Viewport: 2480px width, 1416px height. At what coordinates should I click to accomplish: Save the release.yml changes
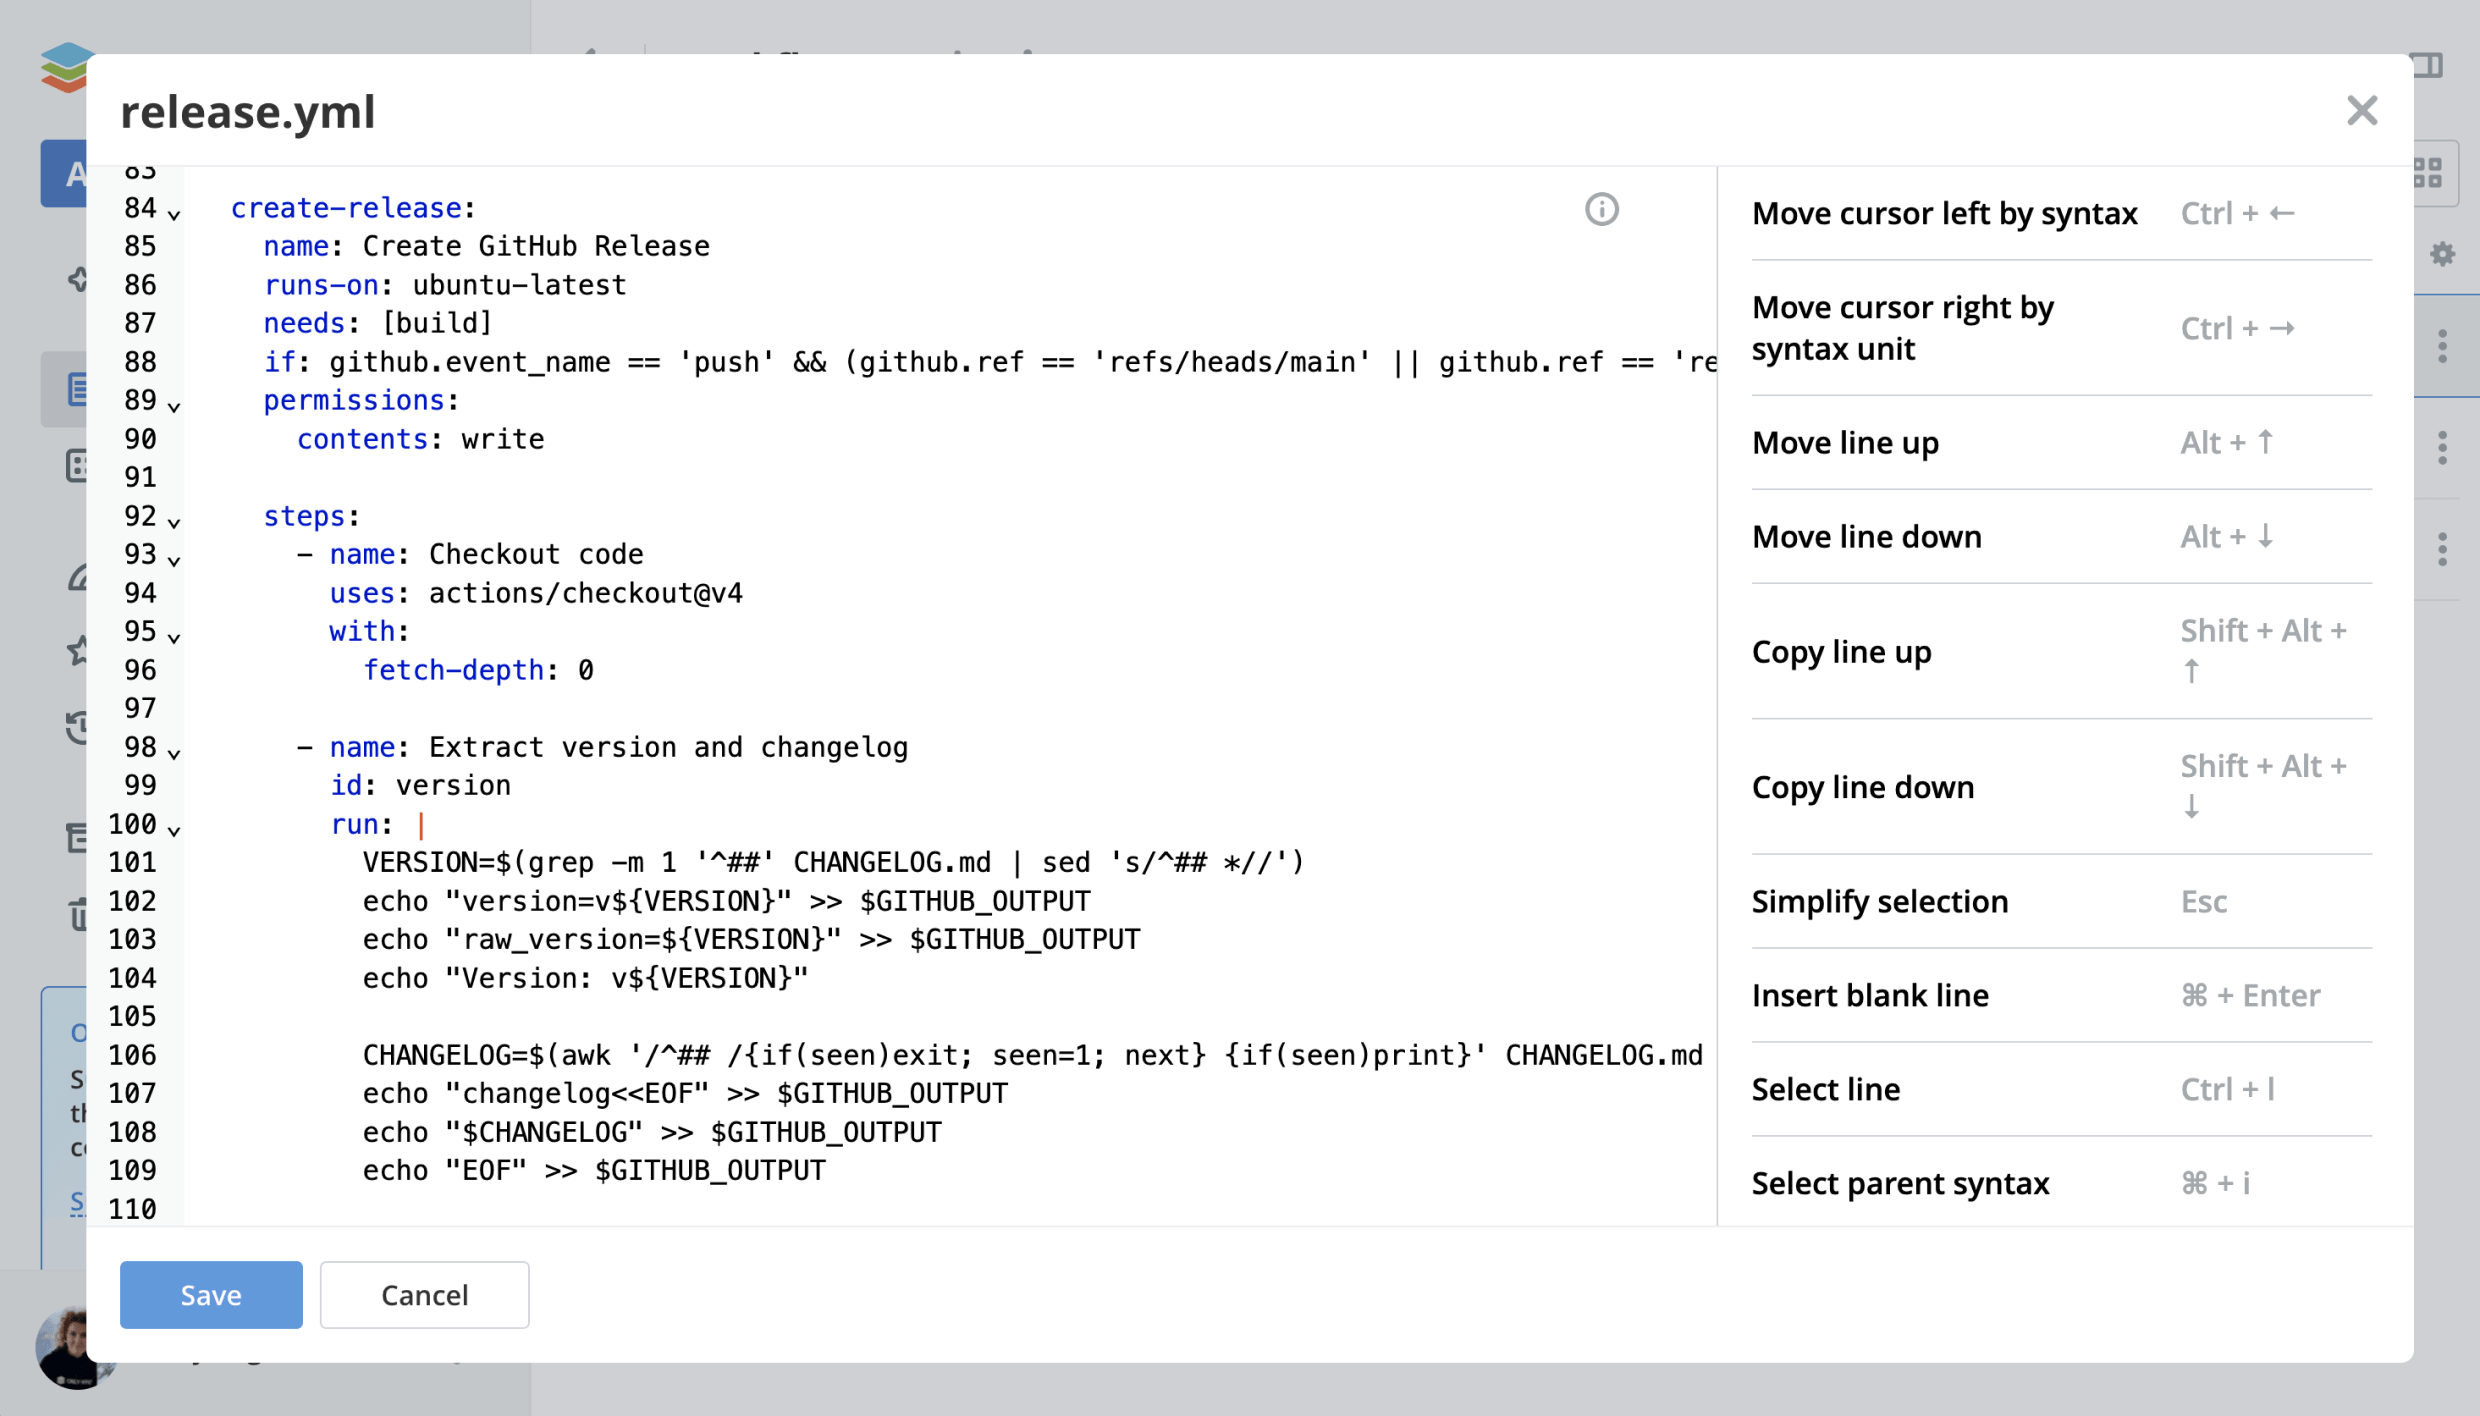[x=211, y=1295]
